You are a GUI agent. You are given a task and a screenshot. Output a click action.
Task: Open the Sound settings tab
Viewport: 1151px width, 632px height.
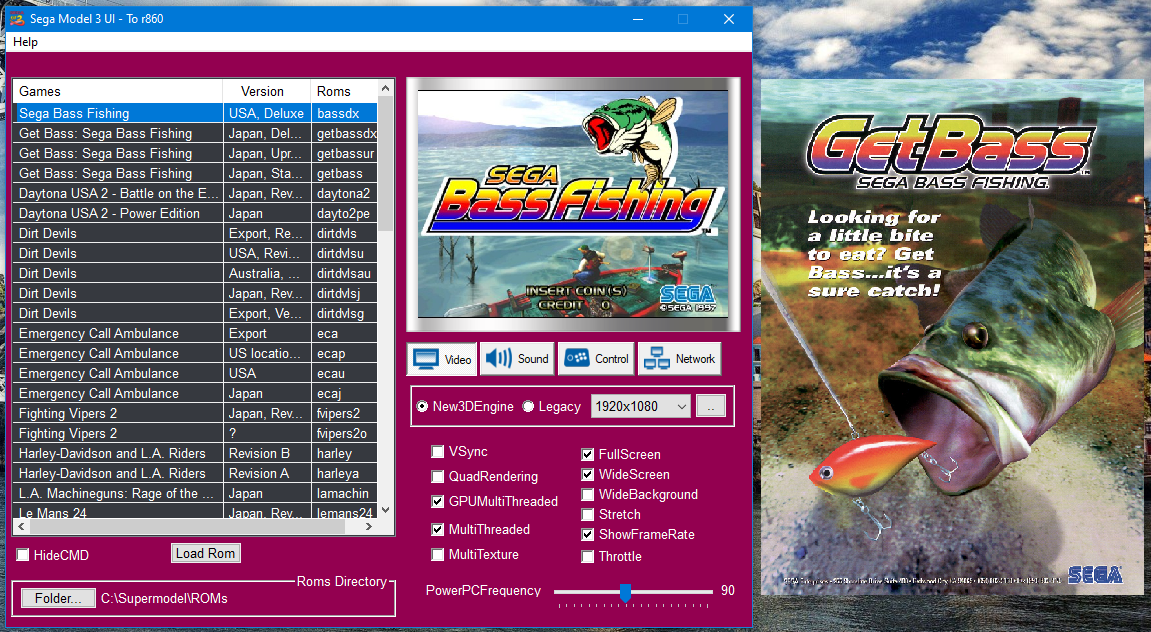[x=517, y=359]
